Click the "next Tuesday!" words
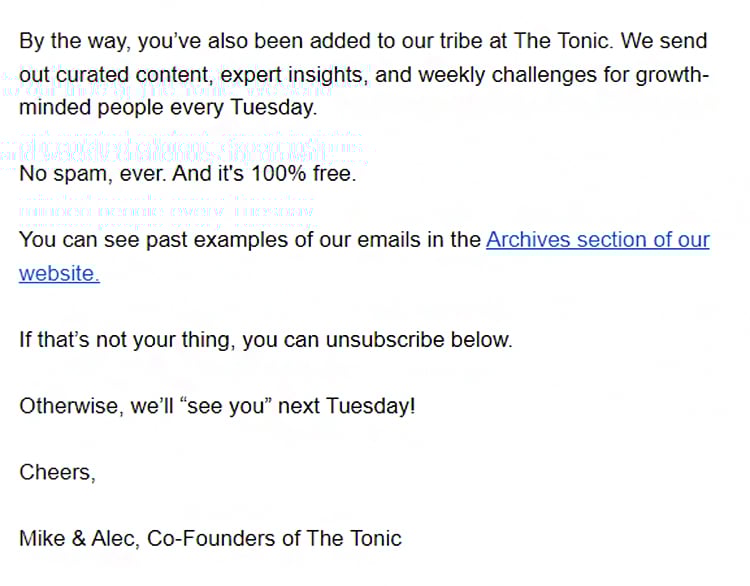 pos(346,406)
